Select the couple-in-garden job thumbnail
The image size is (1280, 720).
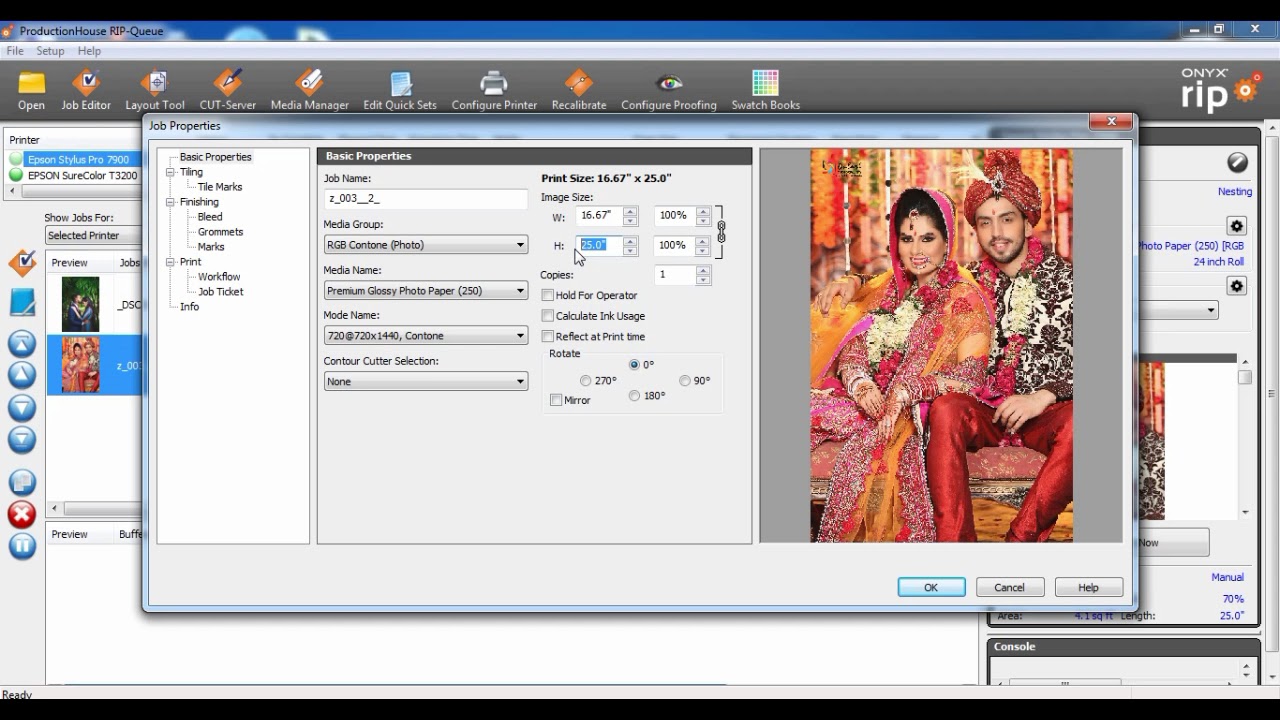click(80, 305)
